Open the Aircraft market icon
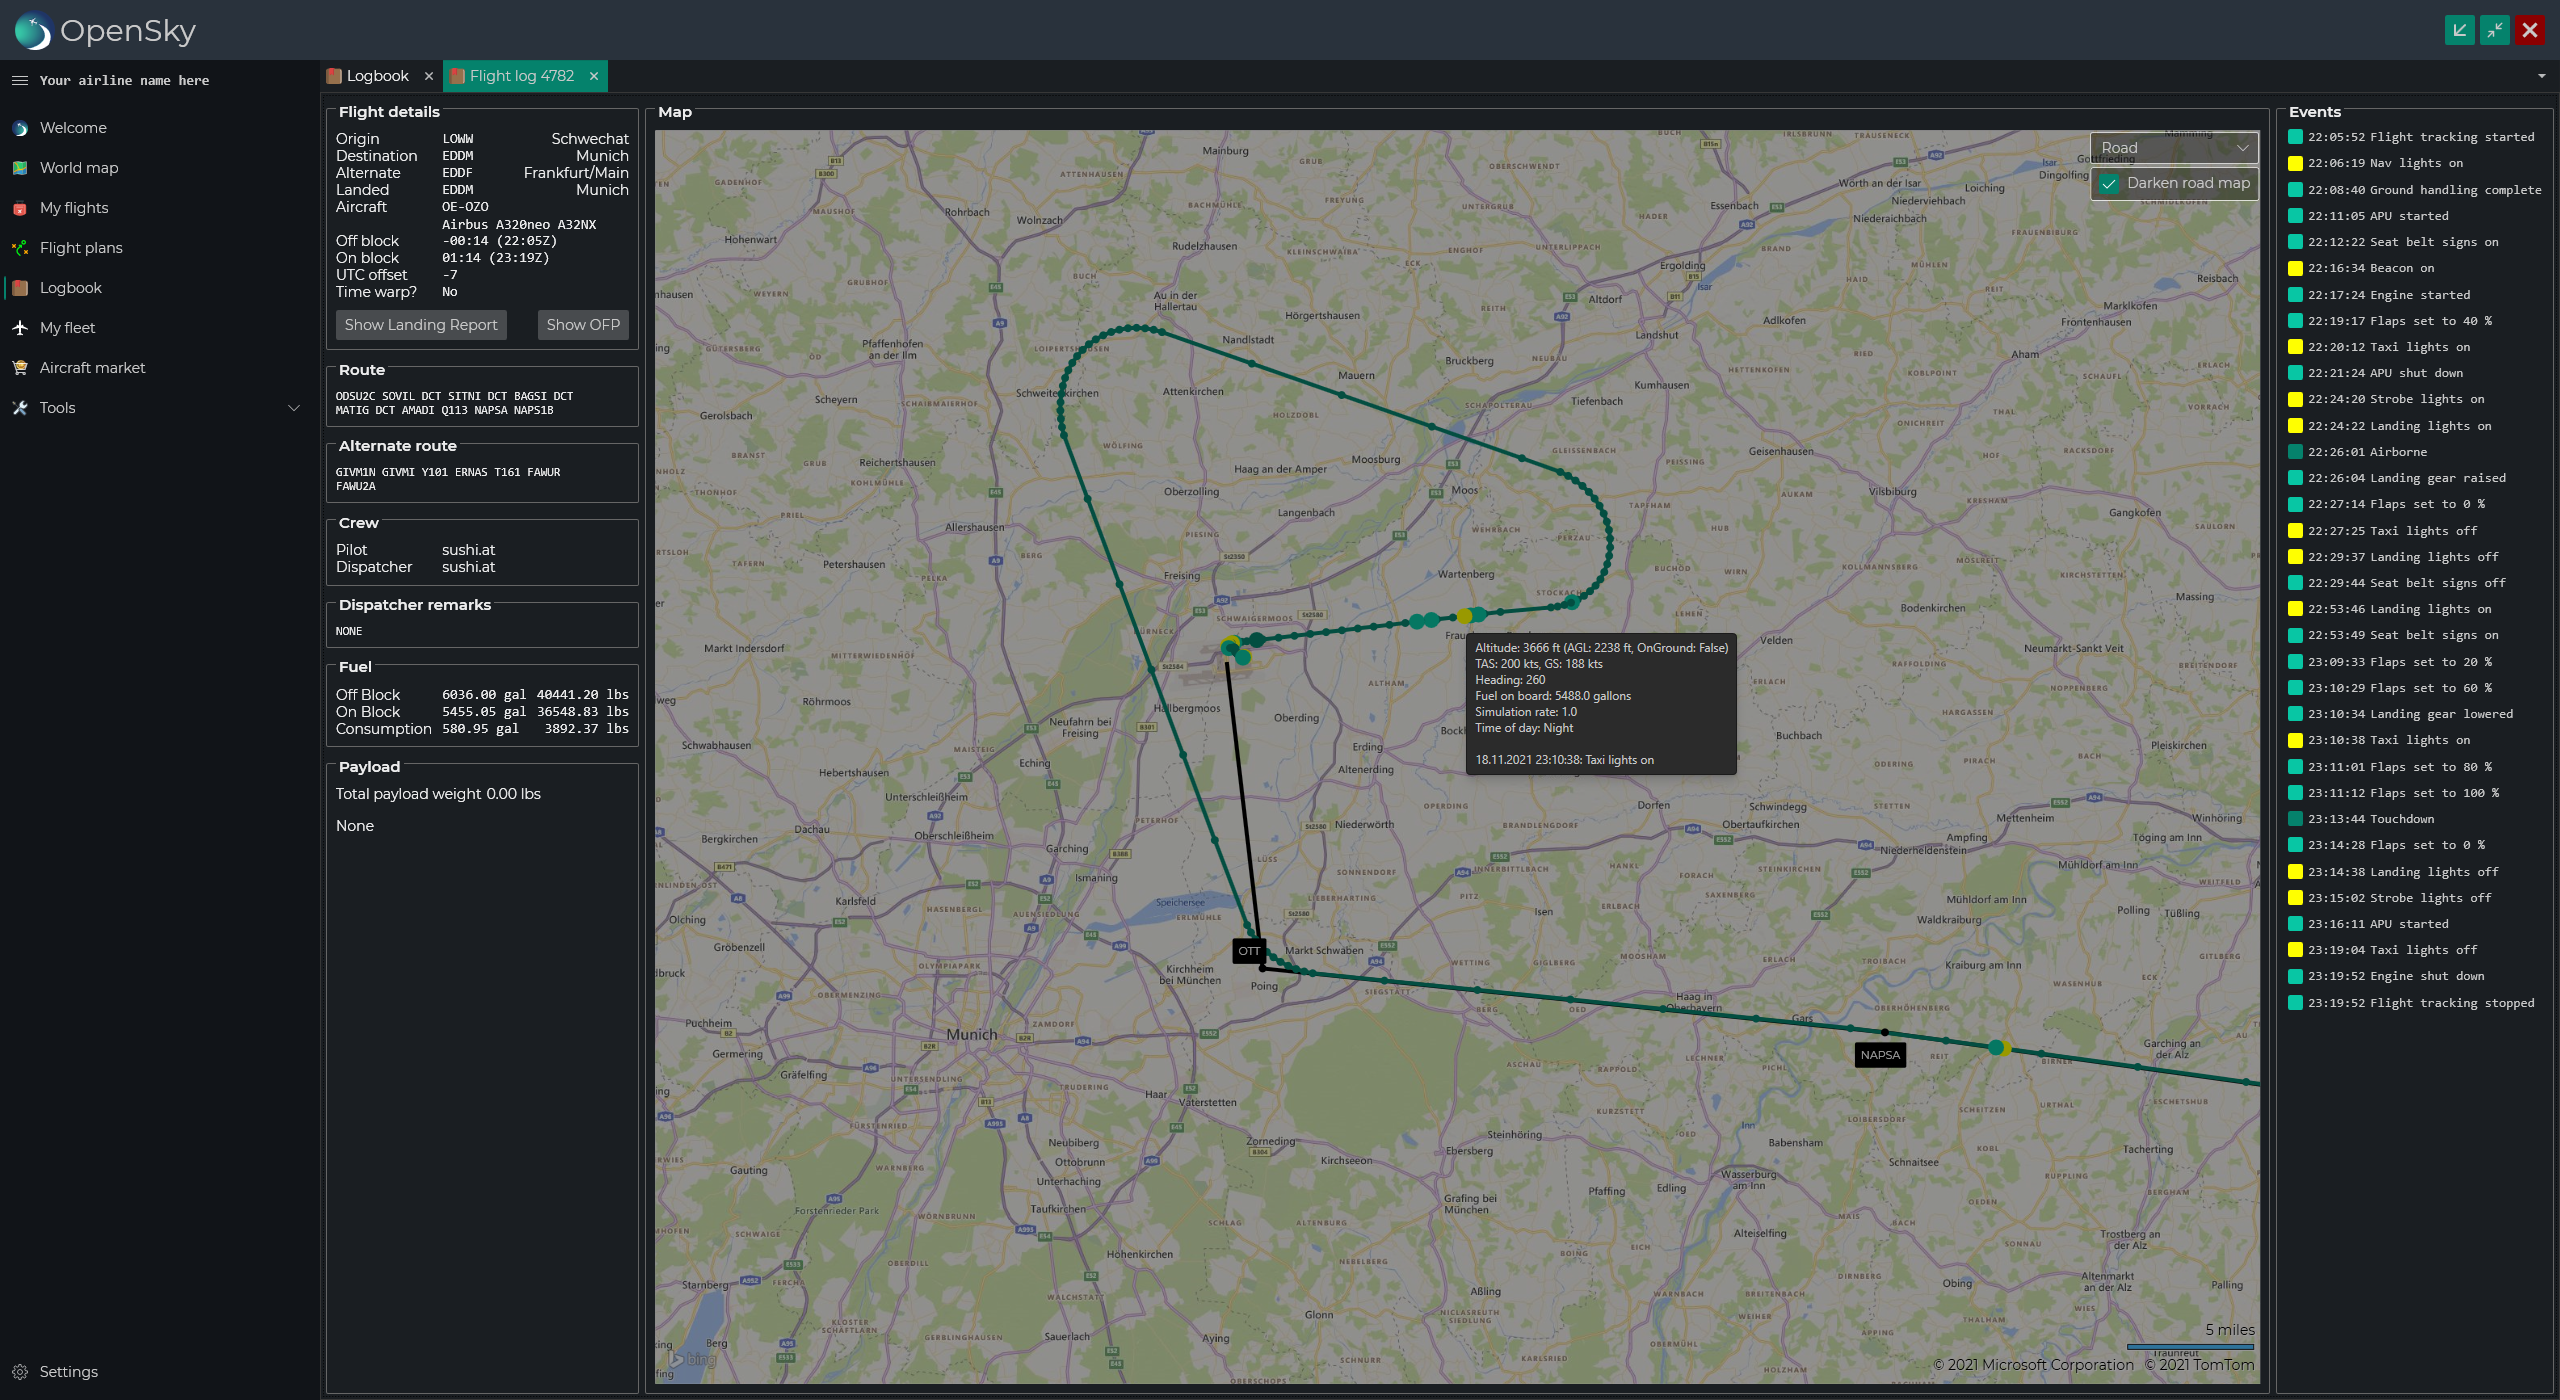Screen dimensions: 2560x1400 [20, 368]
